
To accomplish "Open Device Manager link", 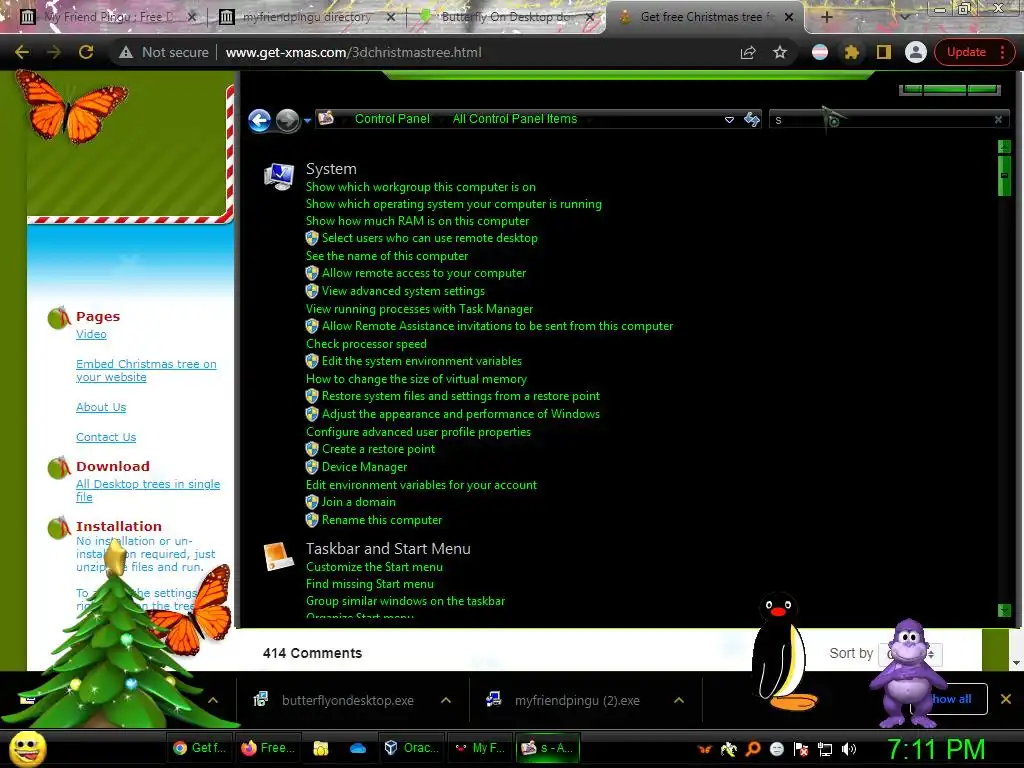I will (364, 467).
